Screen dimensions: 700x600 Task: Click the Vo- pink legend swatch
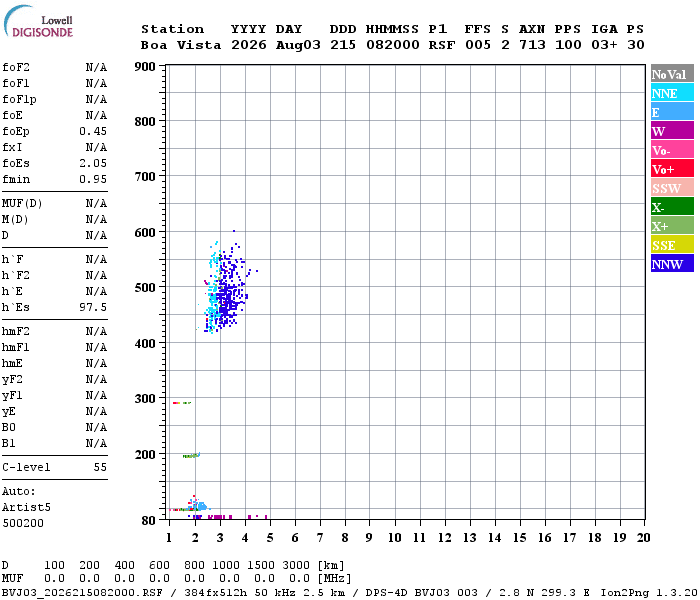tap(672, 150)
